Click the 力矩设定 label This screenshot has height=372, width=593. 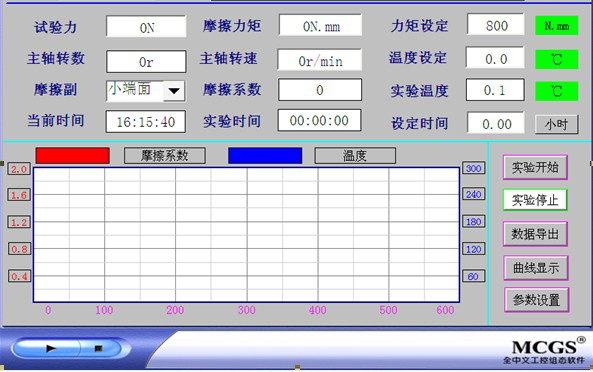pyautogui.click(x=419, y=26)
